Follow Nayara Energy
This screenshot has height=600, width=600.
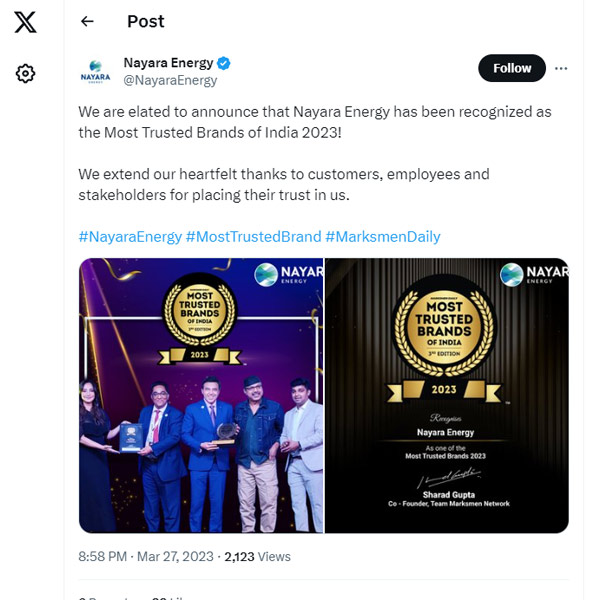(512, 68)
